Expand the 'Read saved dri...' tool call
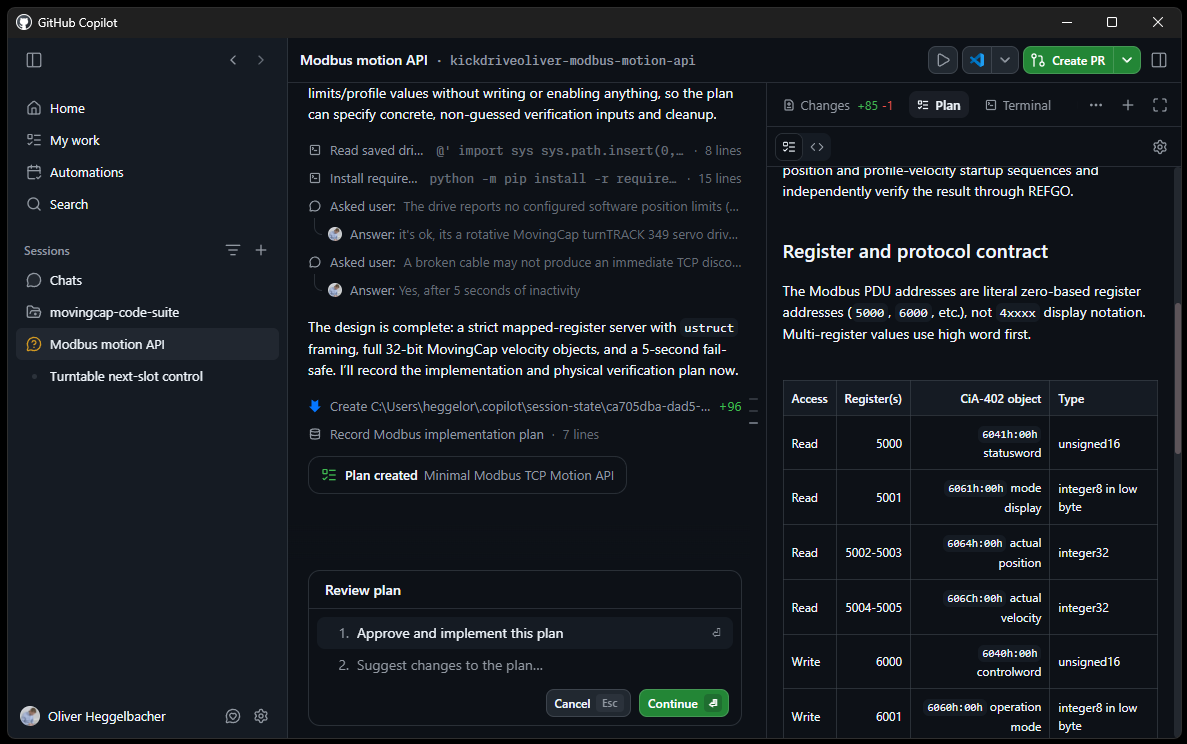Viewport: 1187px width, 744px height. click(x=525, y=151)
